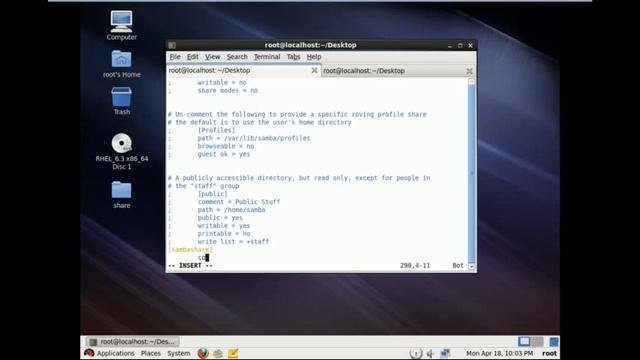Screen dimensions: 640x360
Task: Launch the notes panel icon
Action: click(233, 353)
